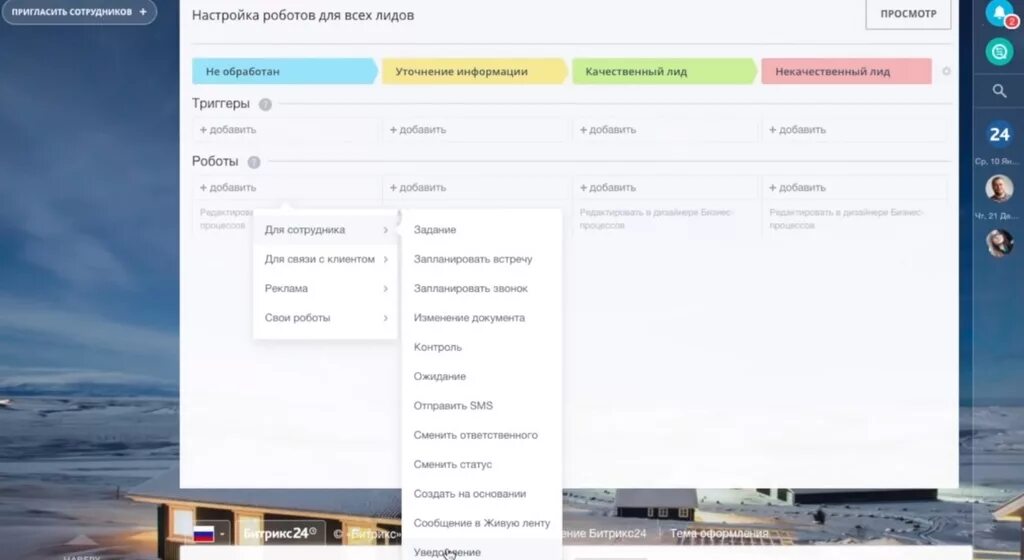Add robot under Уточнение информации
The width and height of the screenshot is (1024, 560).
418,188
